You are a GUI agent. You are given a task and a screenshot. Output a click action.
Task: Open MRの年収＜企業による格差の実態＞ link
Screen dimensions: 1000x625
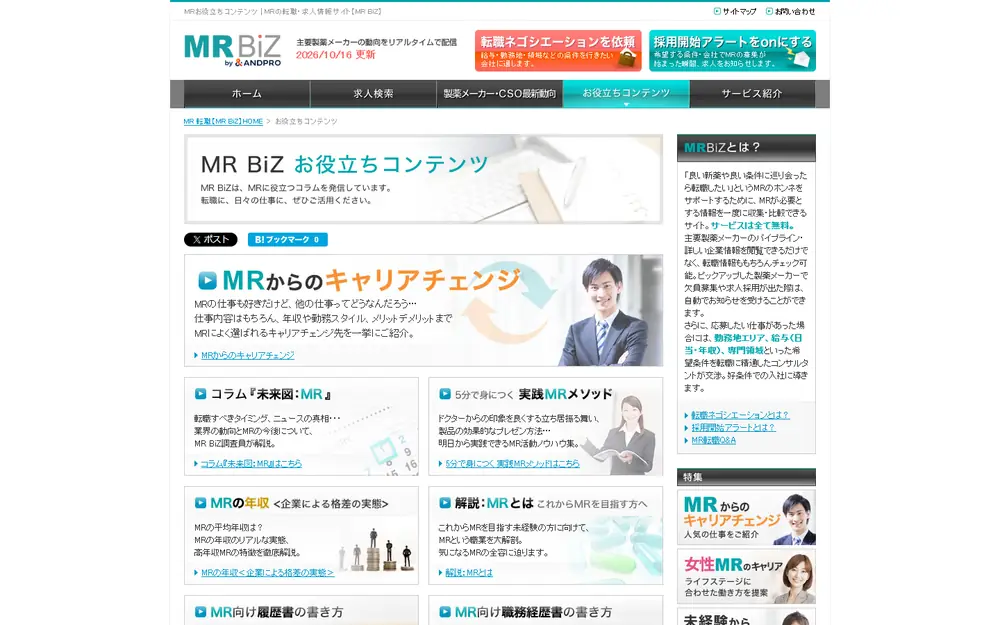[x=267, y=573]
